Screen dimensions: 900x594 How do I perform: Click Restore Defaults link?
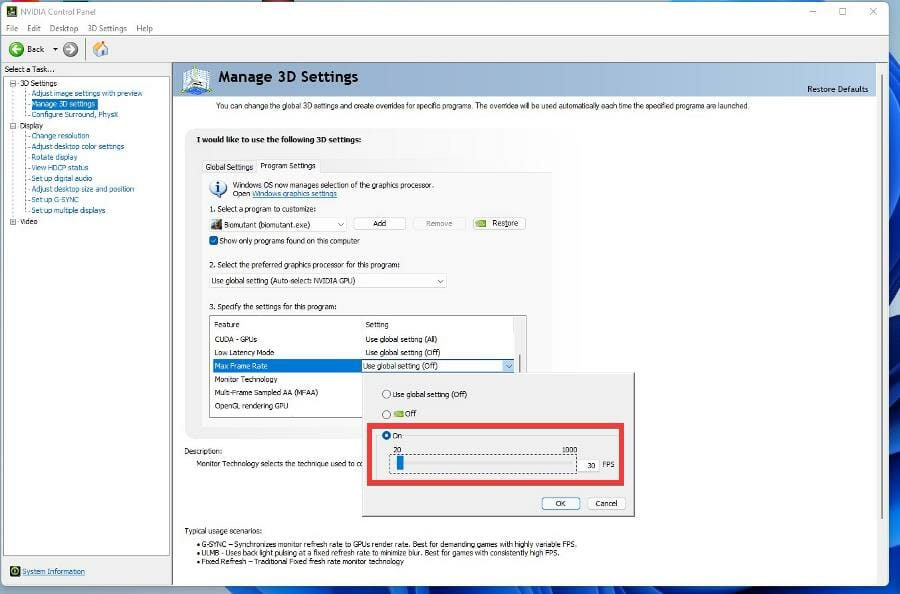(837, 89)
